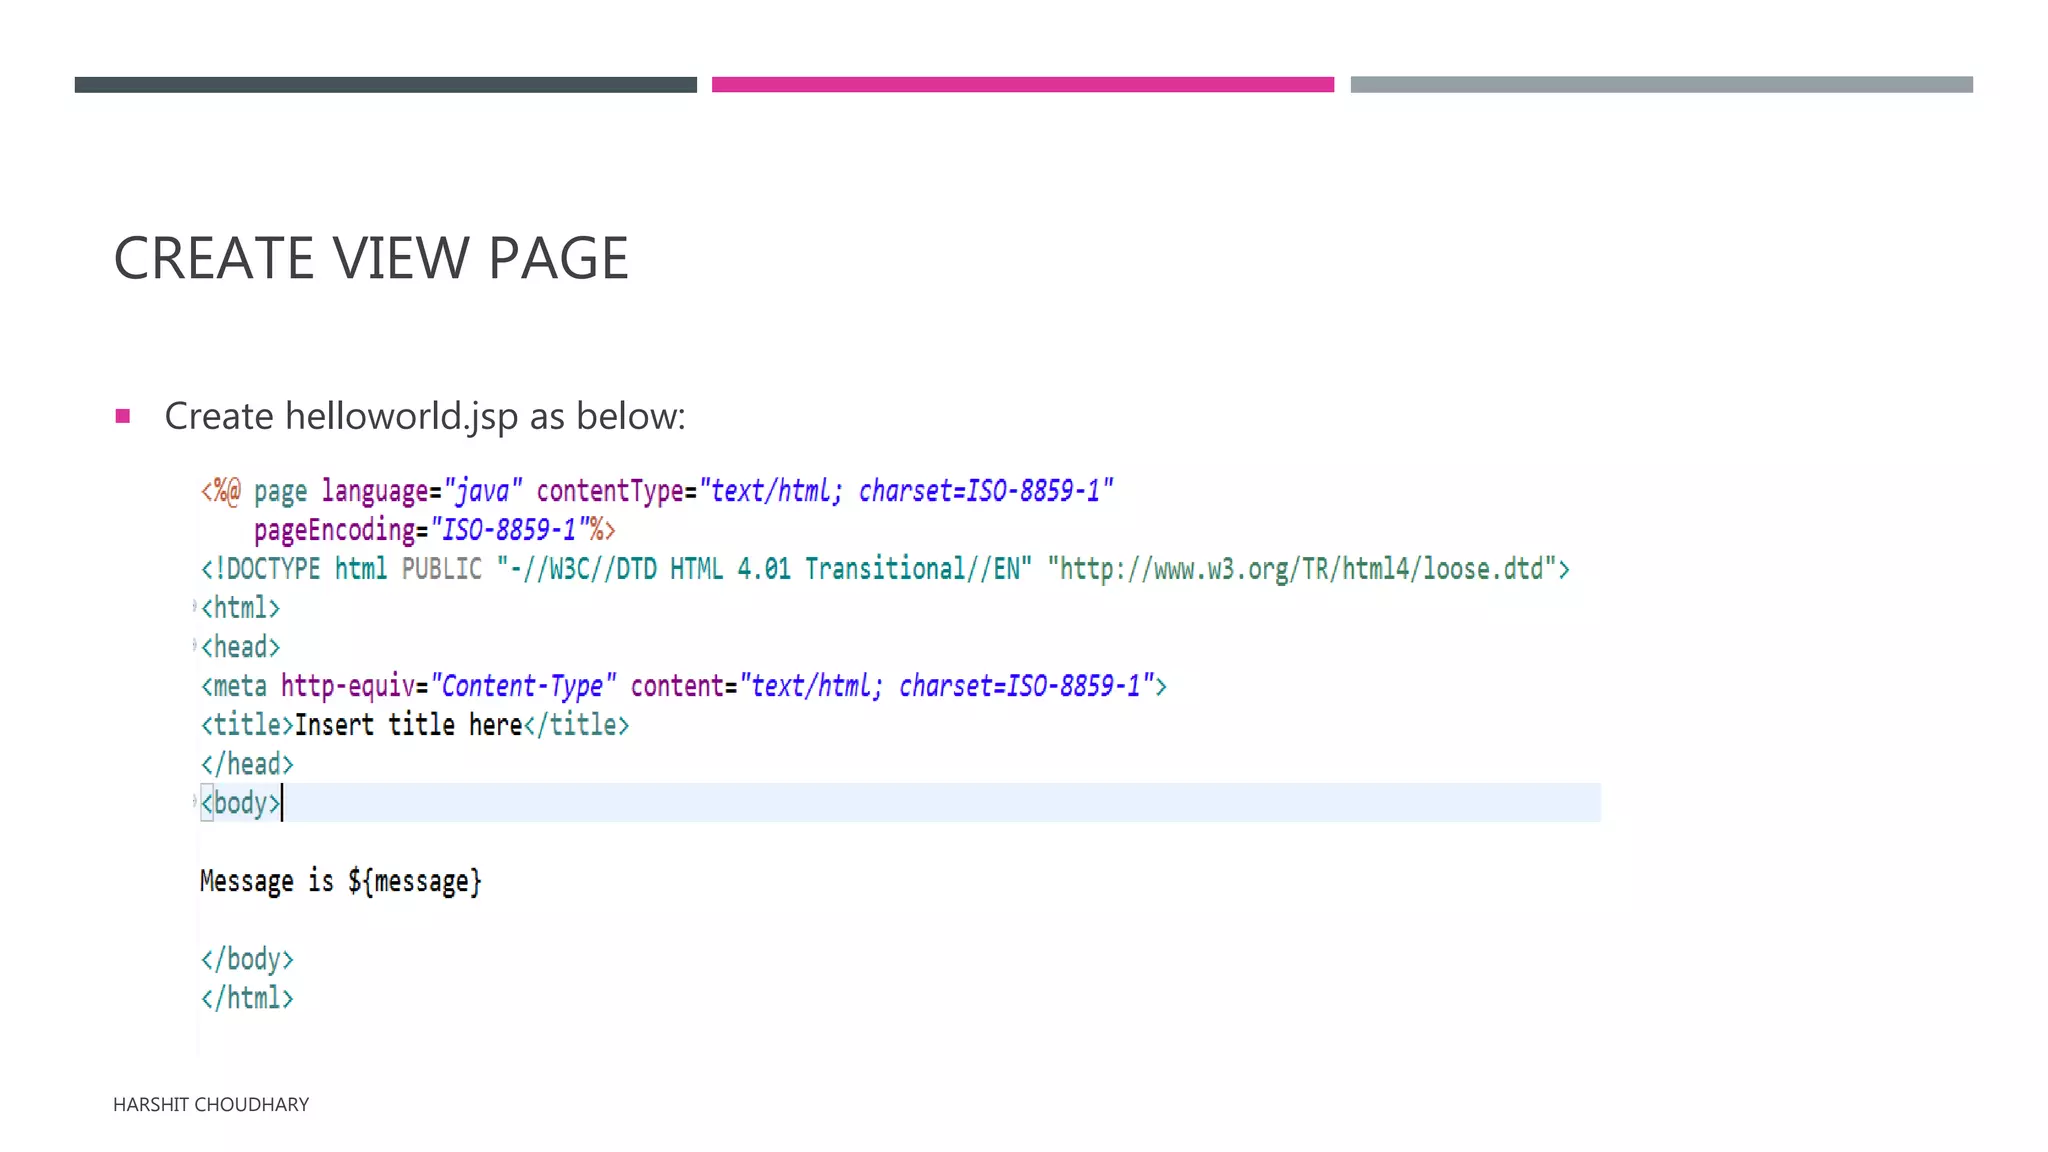The image size is (2048, 1152).
Task: Click the closing </html> tag
Action: pos(247,998)
